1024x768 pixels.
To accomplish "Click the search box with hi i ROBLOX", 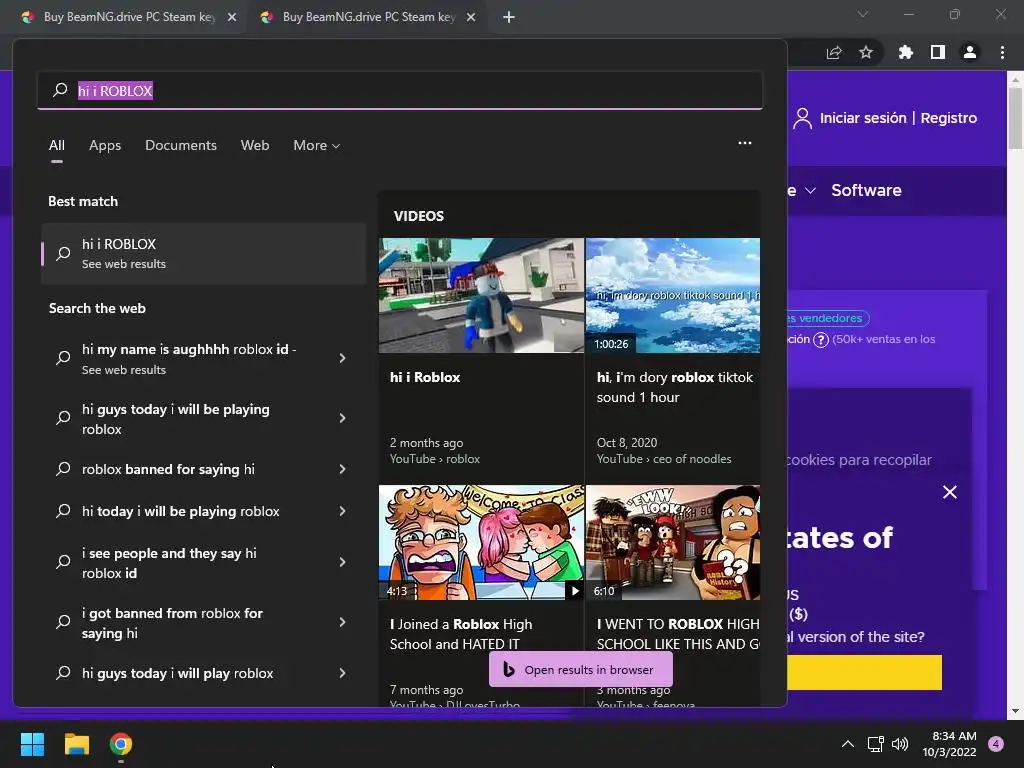I will [400, 90].
